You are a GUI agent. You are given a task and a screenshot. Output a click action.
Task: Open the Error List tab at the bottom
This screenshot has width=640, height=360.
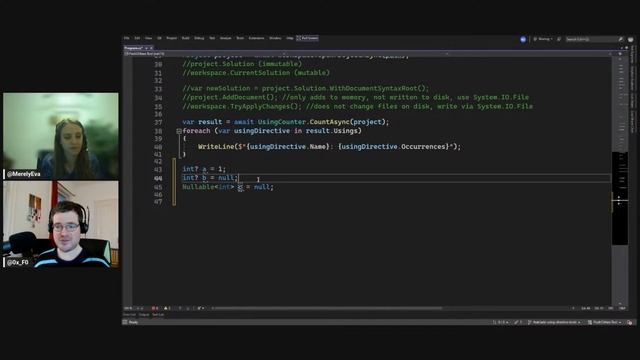tap(129, 315)
